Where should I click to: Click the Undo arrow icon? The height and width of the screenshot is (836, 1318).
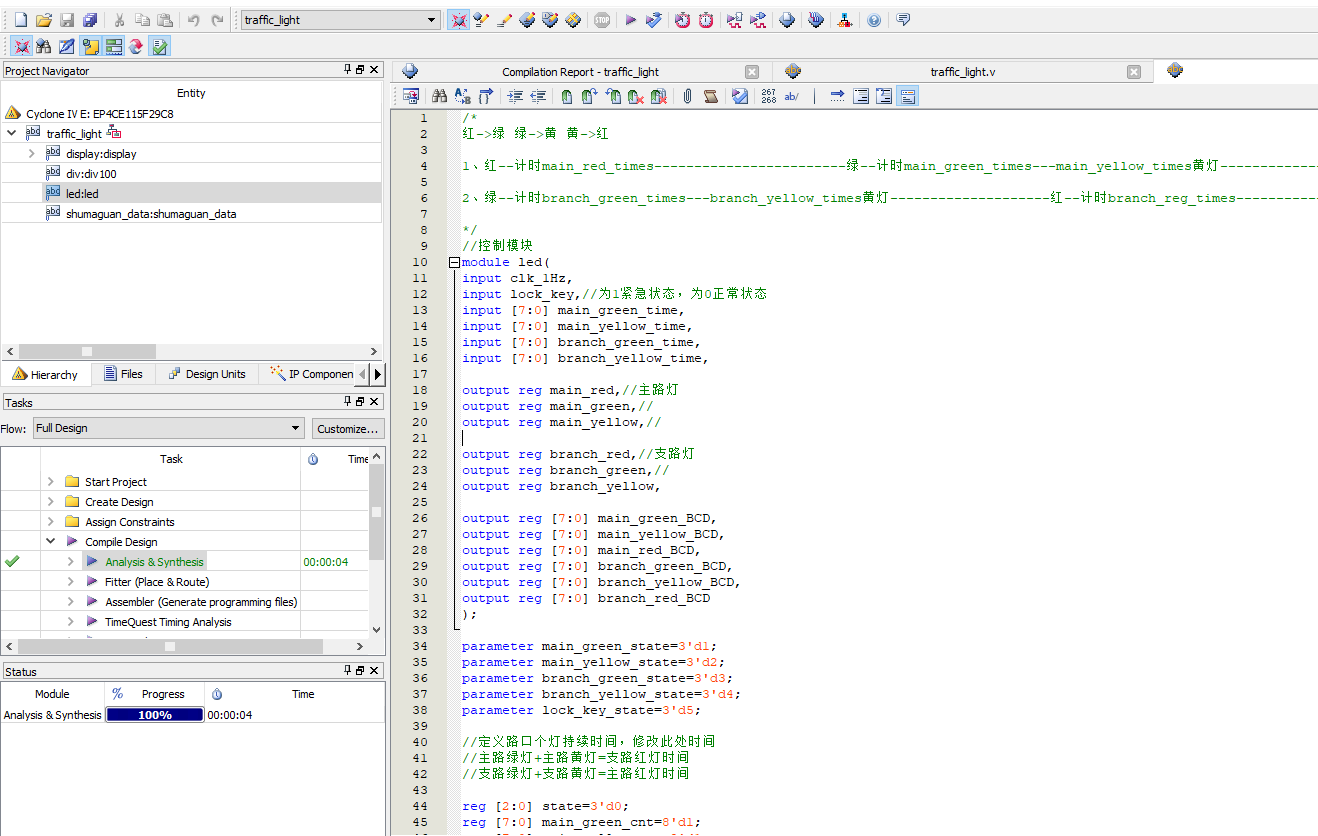click(194, 20)
